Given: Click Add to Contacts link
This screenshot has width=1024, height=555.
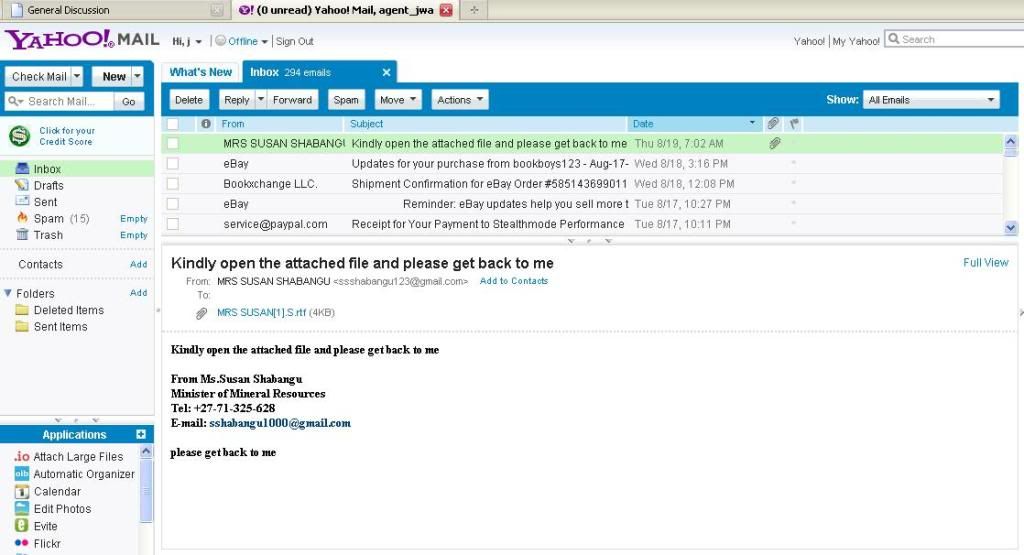Looking at the screenshot, I should coord(514,281).
